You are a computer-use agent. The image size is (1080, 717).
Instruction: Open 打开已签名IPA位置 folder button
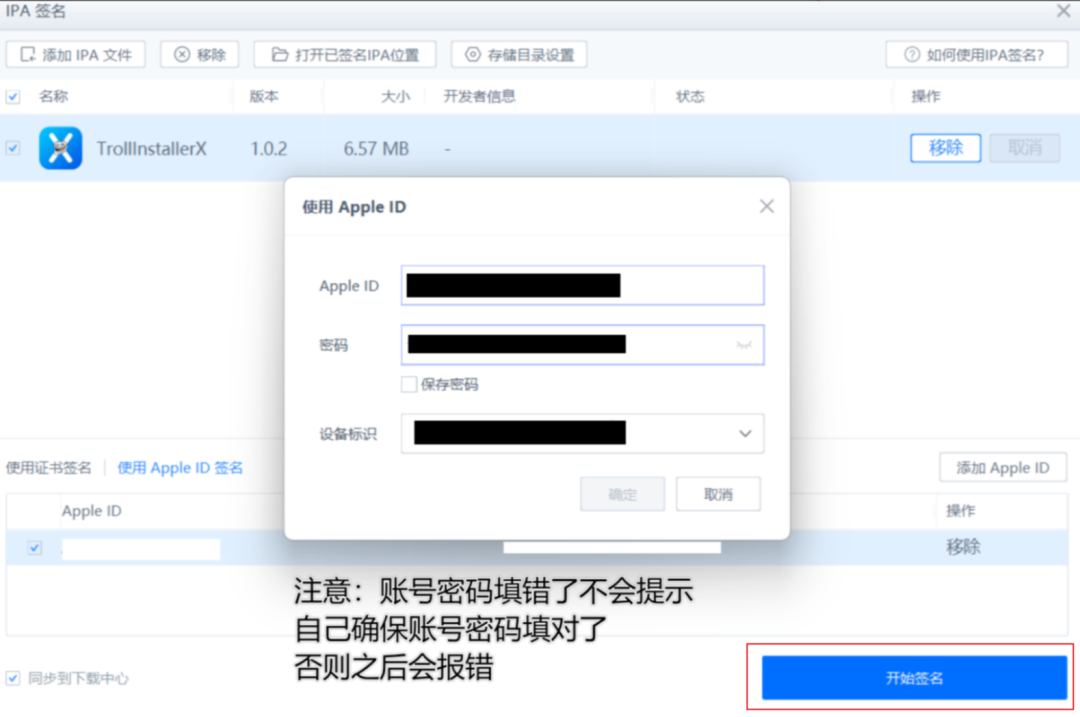345,54
